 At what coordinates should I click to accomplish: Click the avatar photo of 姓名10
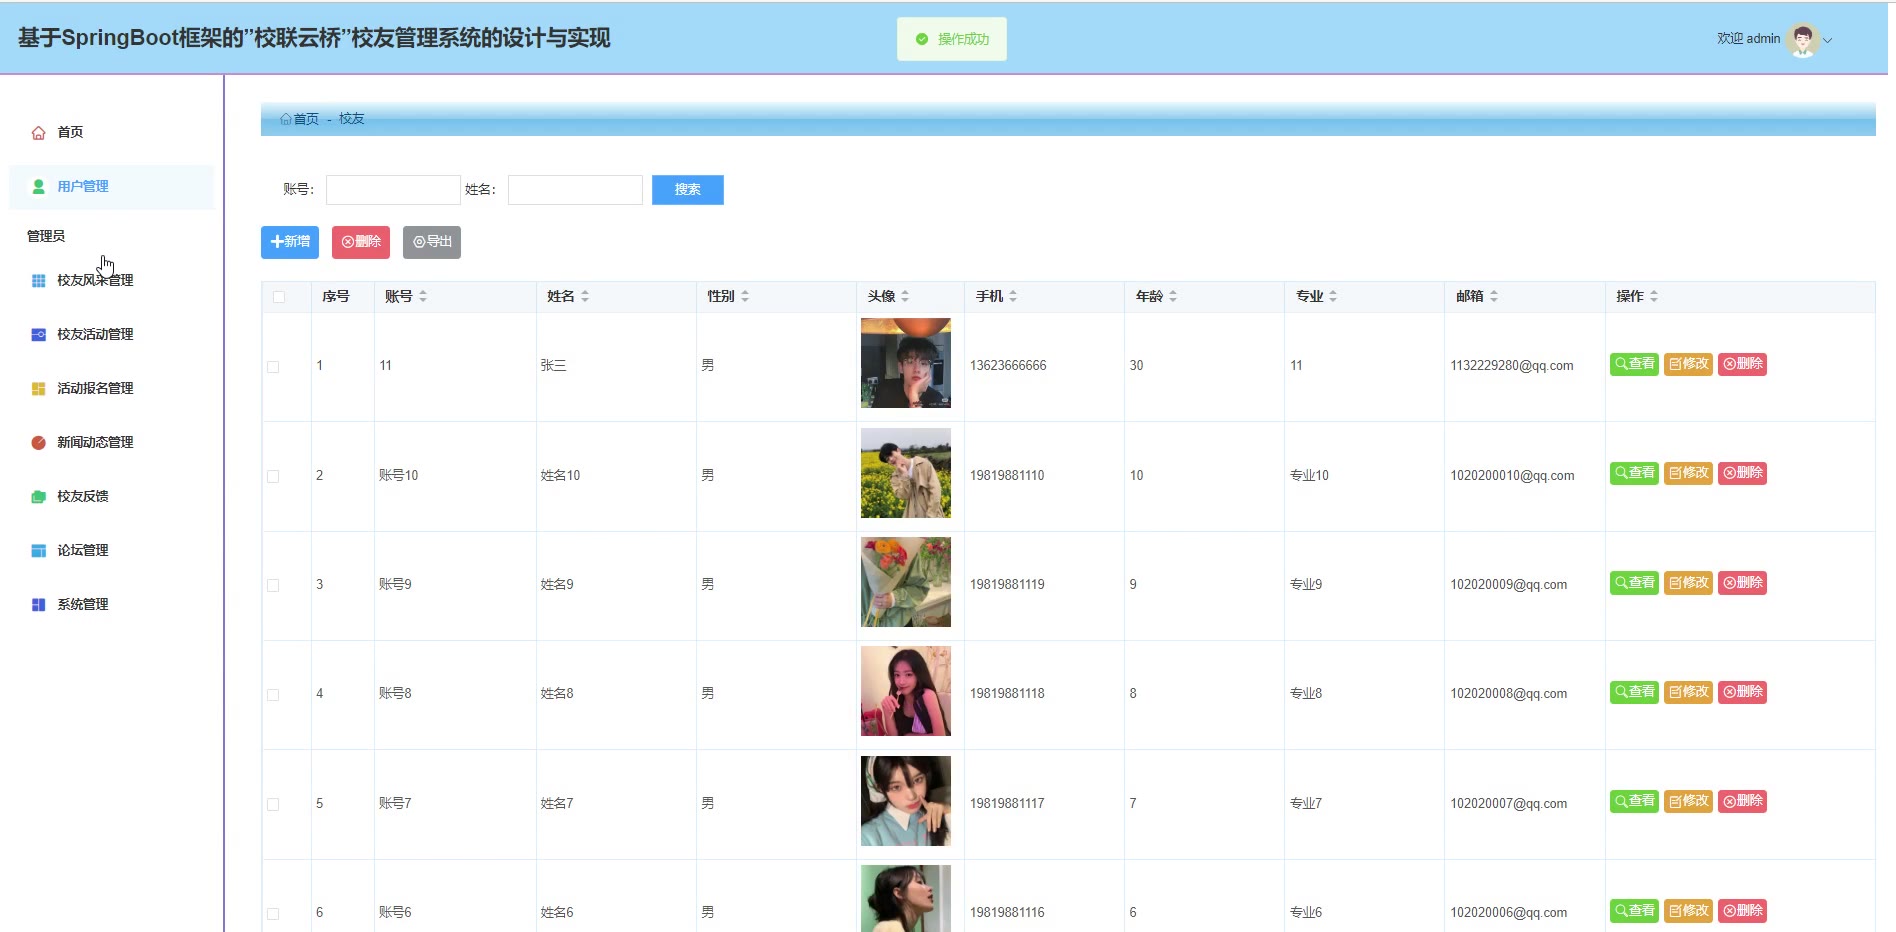click(x=906, y=473)
